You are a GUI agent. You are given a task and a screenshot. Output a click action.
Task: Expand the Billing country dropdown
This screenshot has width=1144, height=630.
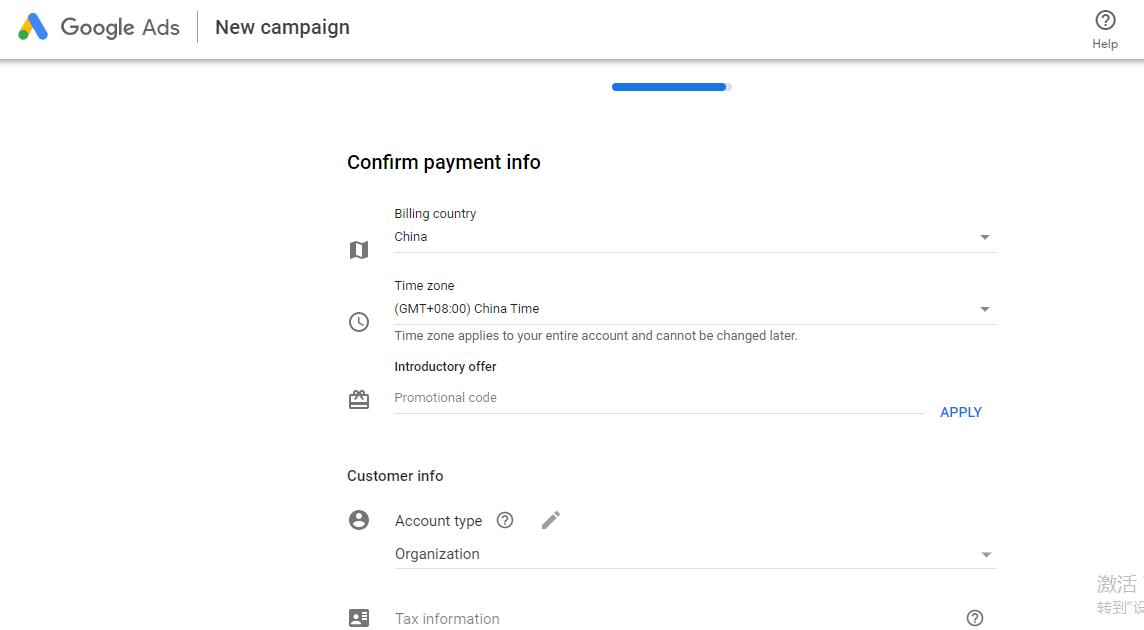[985, 238]
